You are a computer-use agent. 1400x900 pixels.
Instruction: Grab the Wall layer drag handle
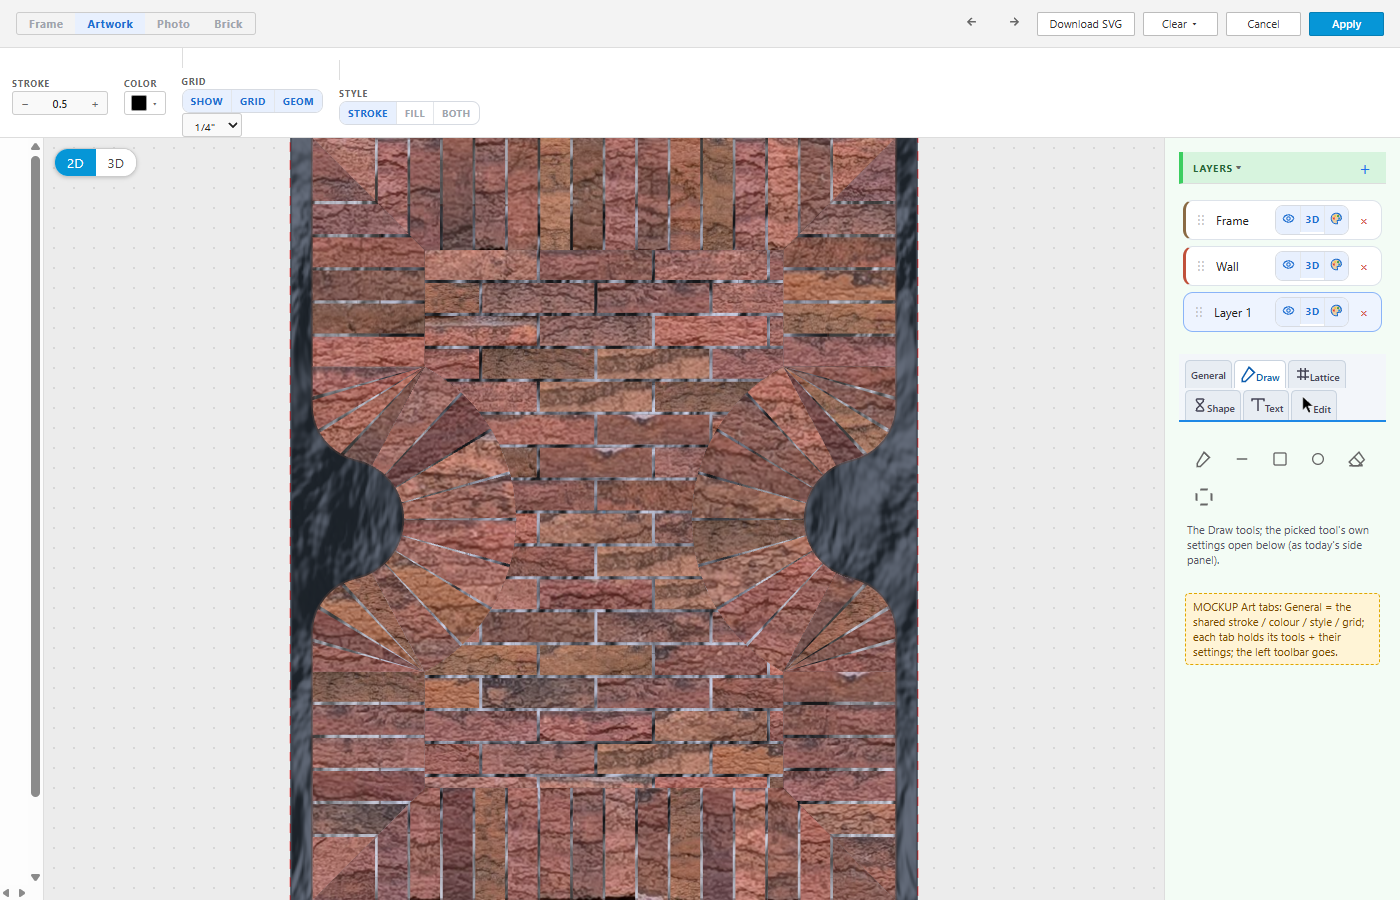(1201, 266)
